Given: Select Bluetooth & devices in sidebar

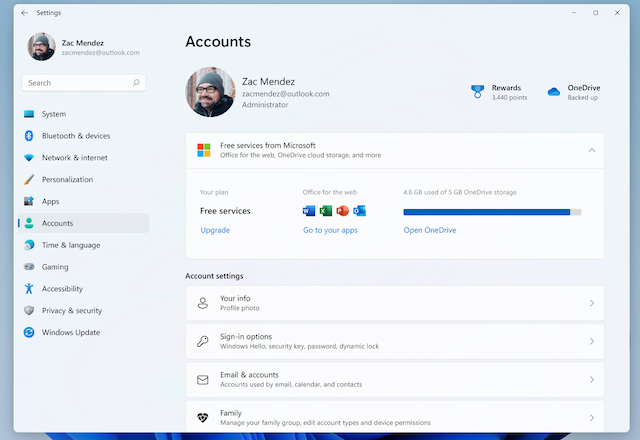Looking at the screenshot, I should [x=76, y=136].
